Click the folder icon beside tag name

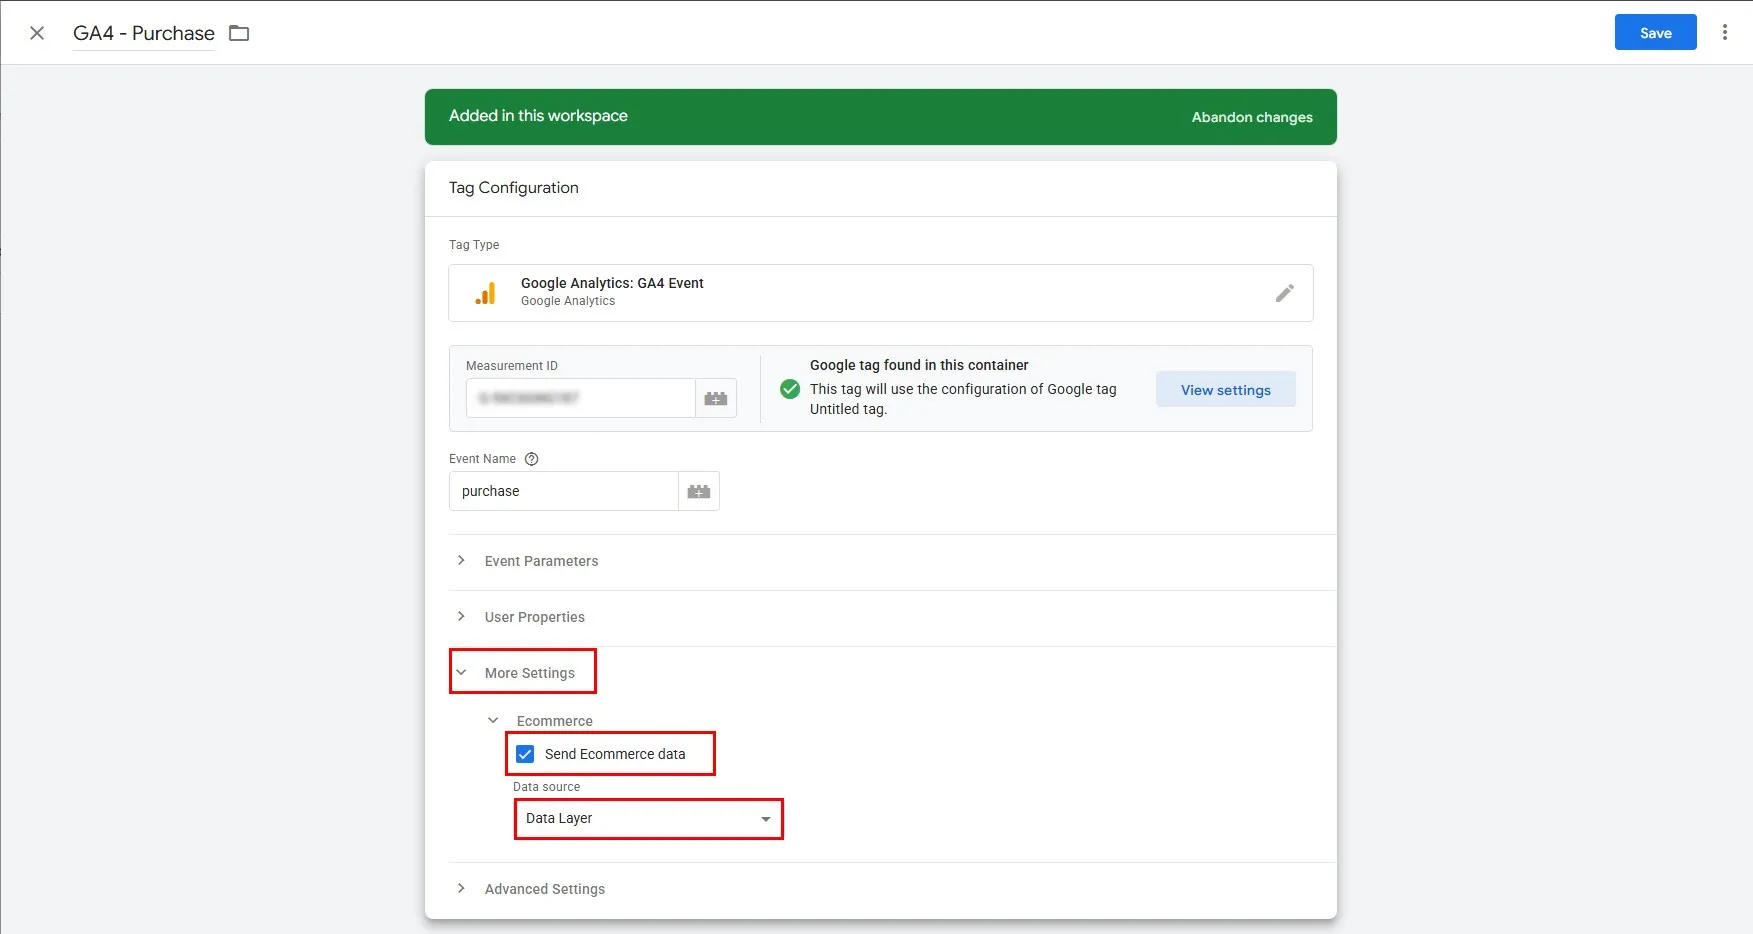coord(239,33)
